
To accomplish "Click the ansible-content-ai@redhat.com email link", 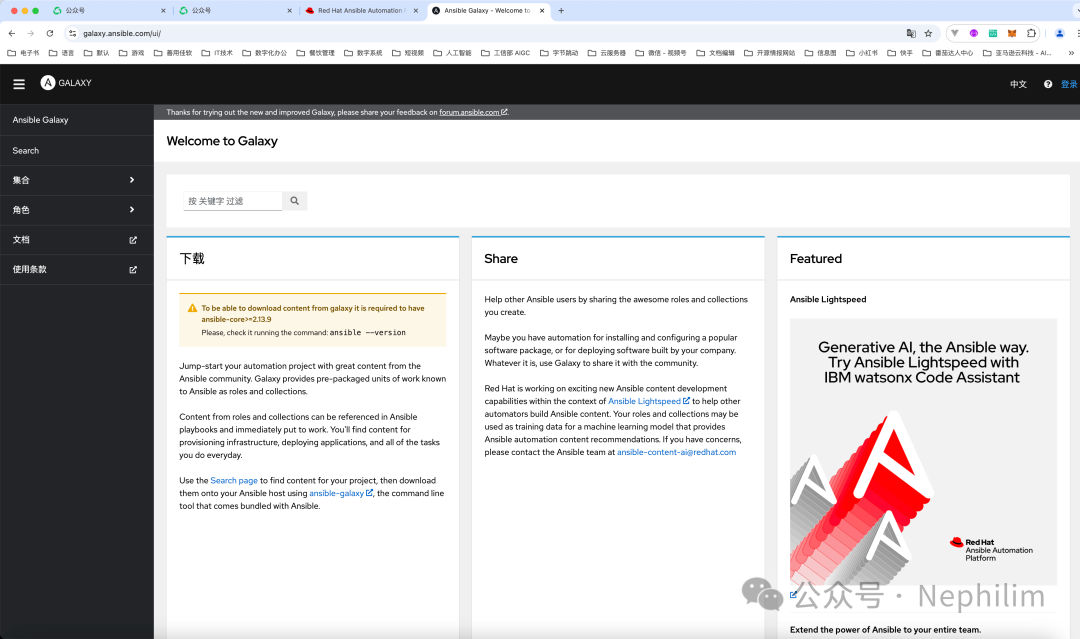I will tap(676, 452).
